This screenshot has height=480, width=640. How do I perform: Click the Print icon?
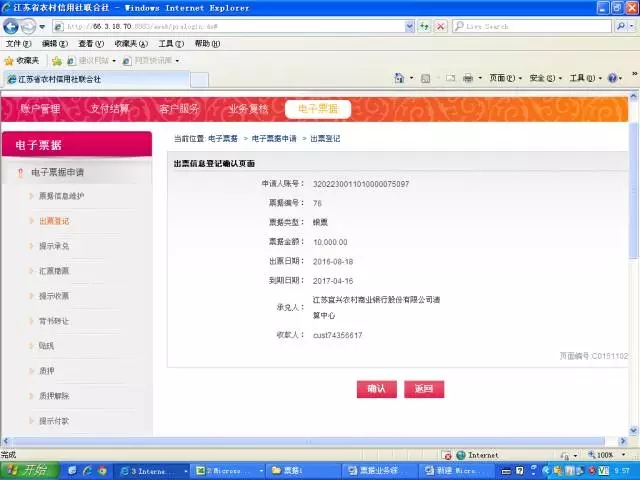(468, 78)
